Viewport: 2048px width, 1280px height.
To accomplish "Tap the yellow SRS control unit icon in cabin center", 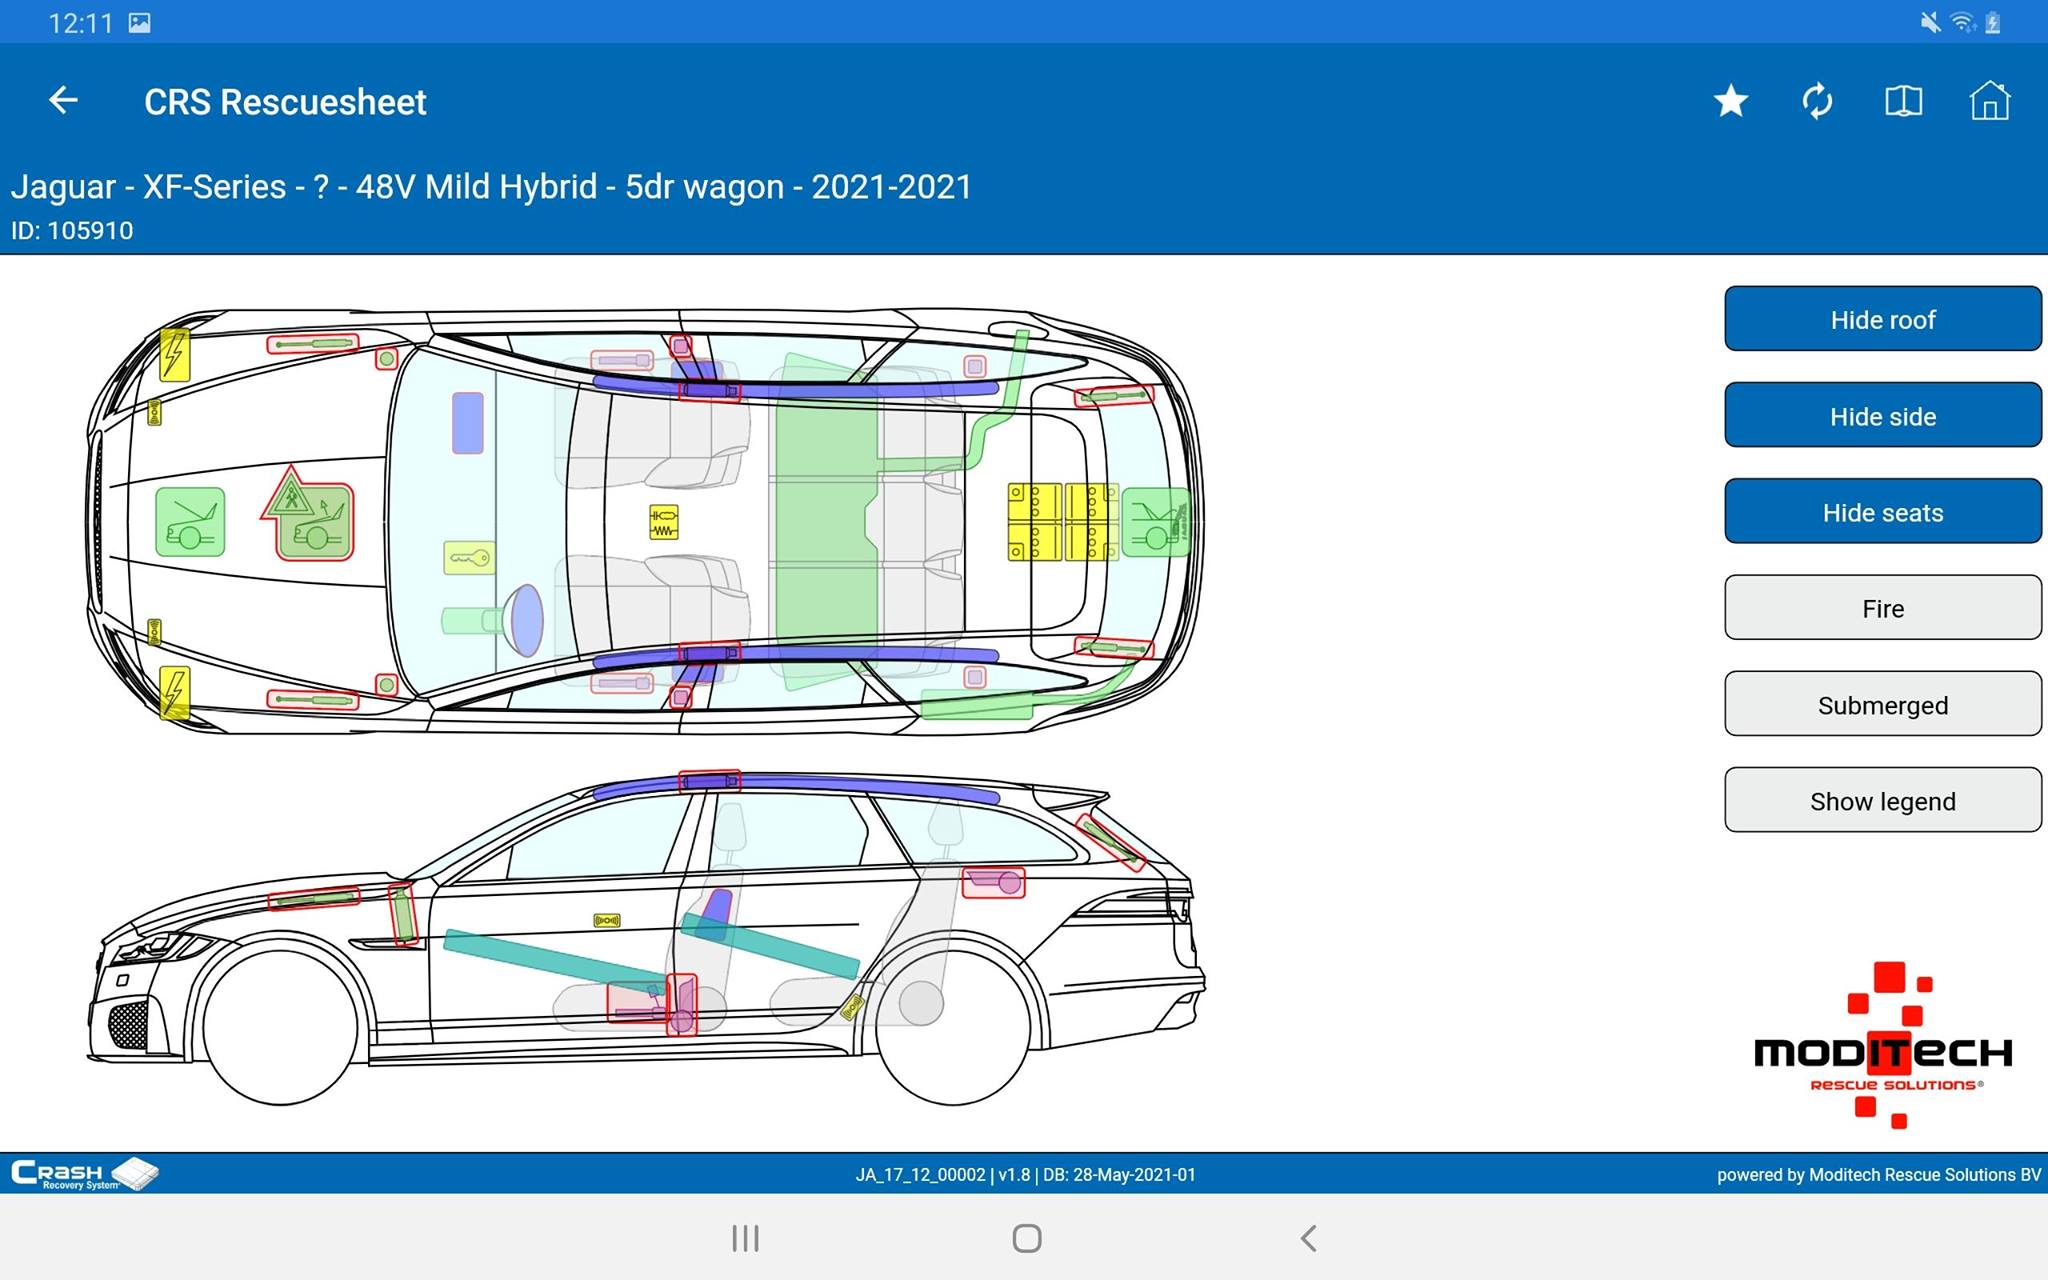I will [x=663, y=522].
